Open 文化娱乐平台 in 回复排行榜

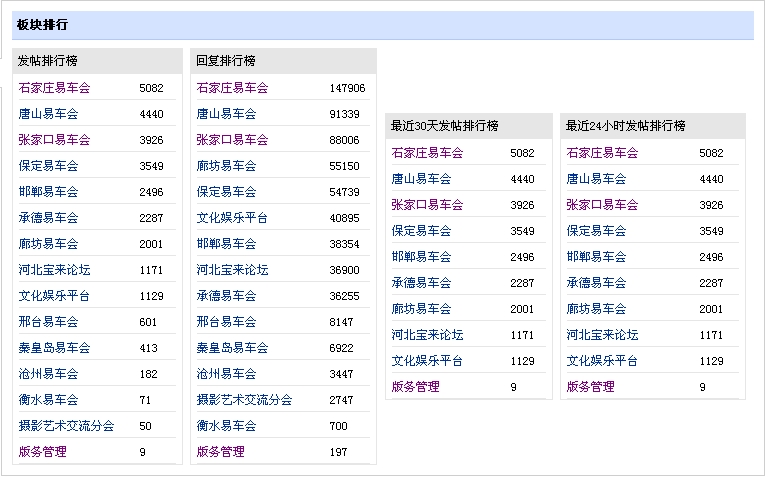tap(233, 218)
